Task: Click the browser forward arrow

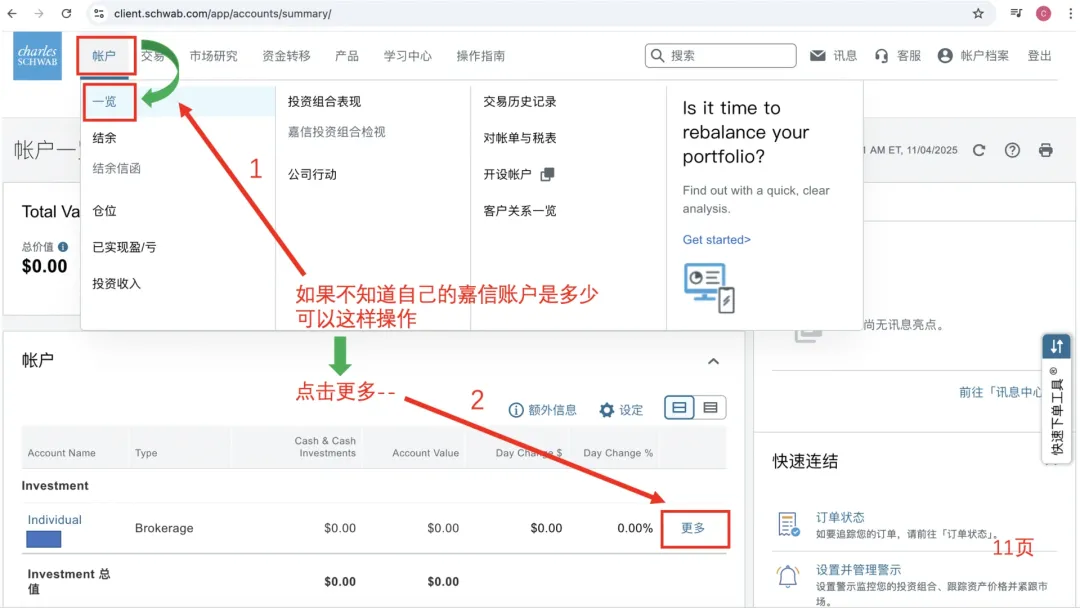Action: pyautogui.click(x=39, y=13)
